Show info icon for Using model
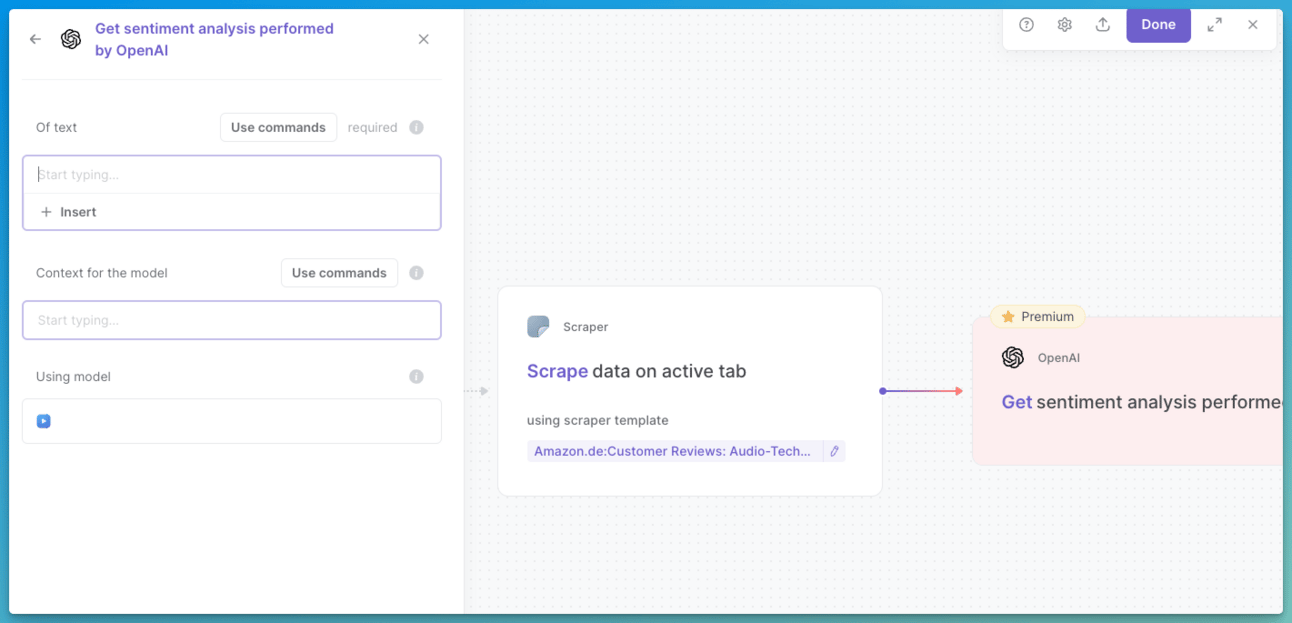1292x623 pixels. pyautogui.click(x=416, y=377)
